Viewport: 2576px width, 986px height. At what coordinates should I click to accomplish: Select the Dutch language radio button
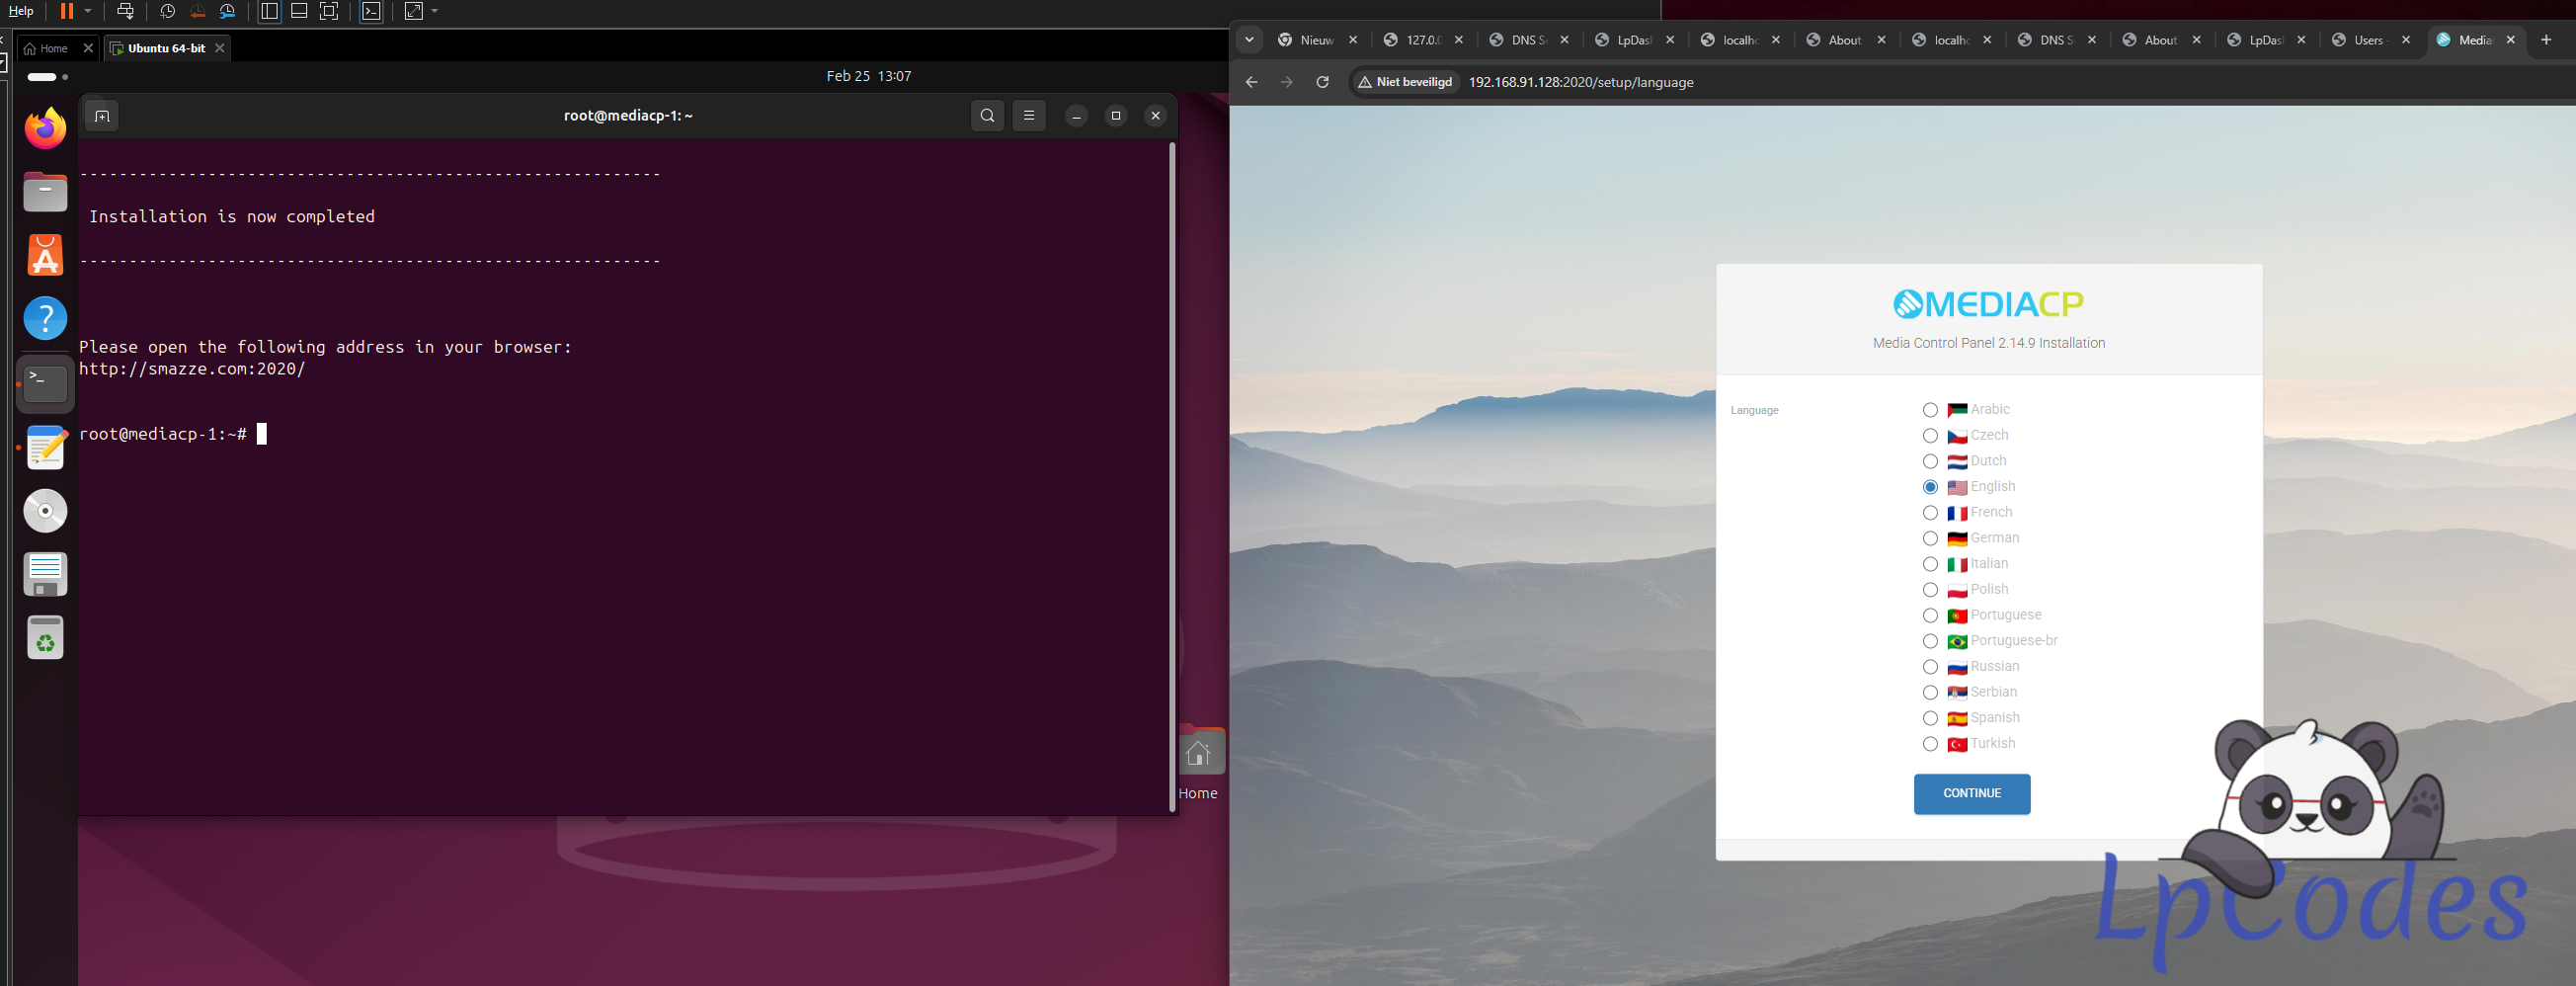coord(1930,462)
